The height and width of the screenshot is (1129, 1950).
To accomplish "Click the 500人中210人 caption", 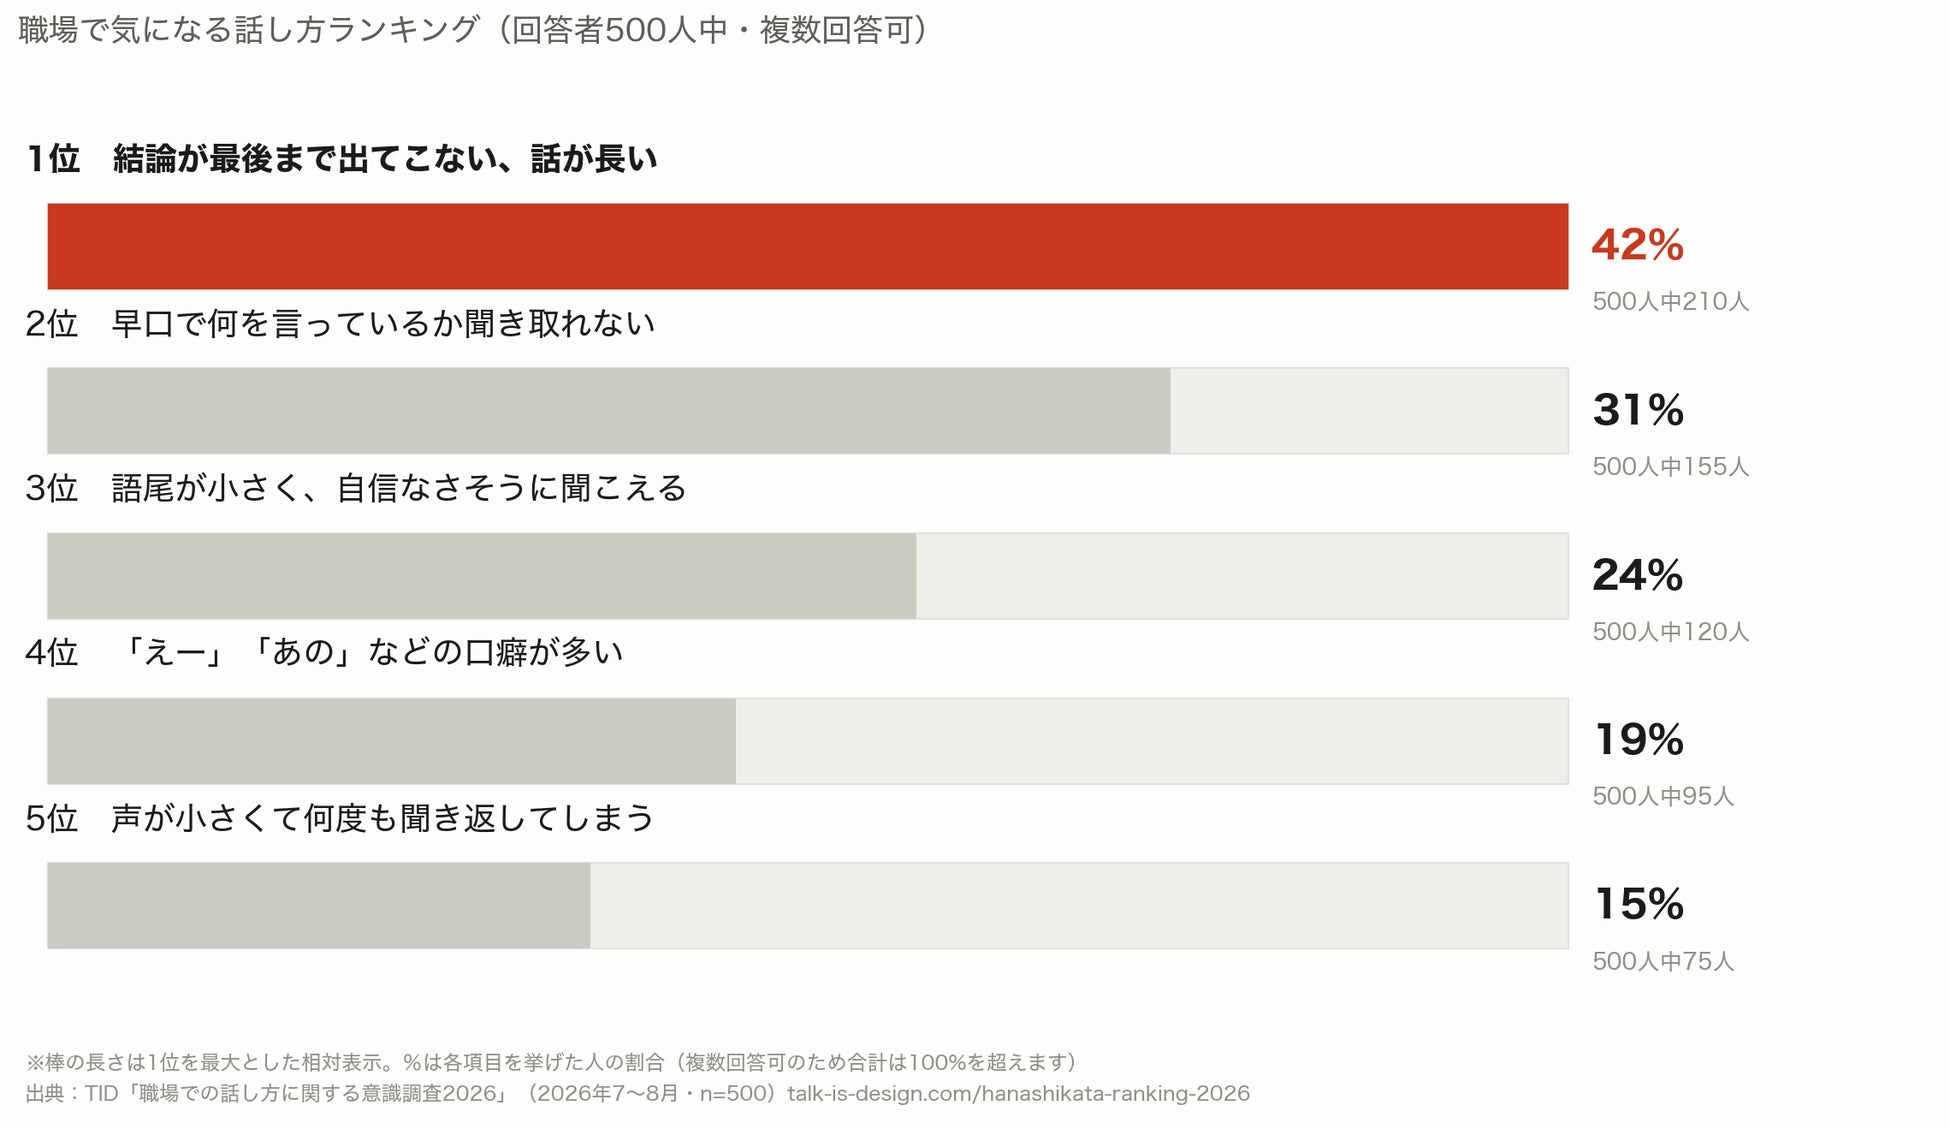I will point(1671,301).
